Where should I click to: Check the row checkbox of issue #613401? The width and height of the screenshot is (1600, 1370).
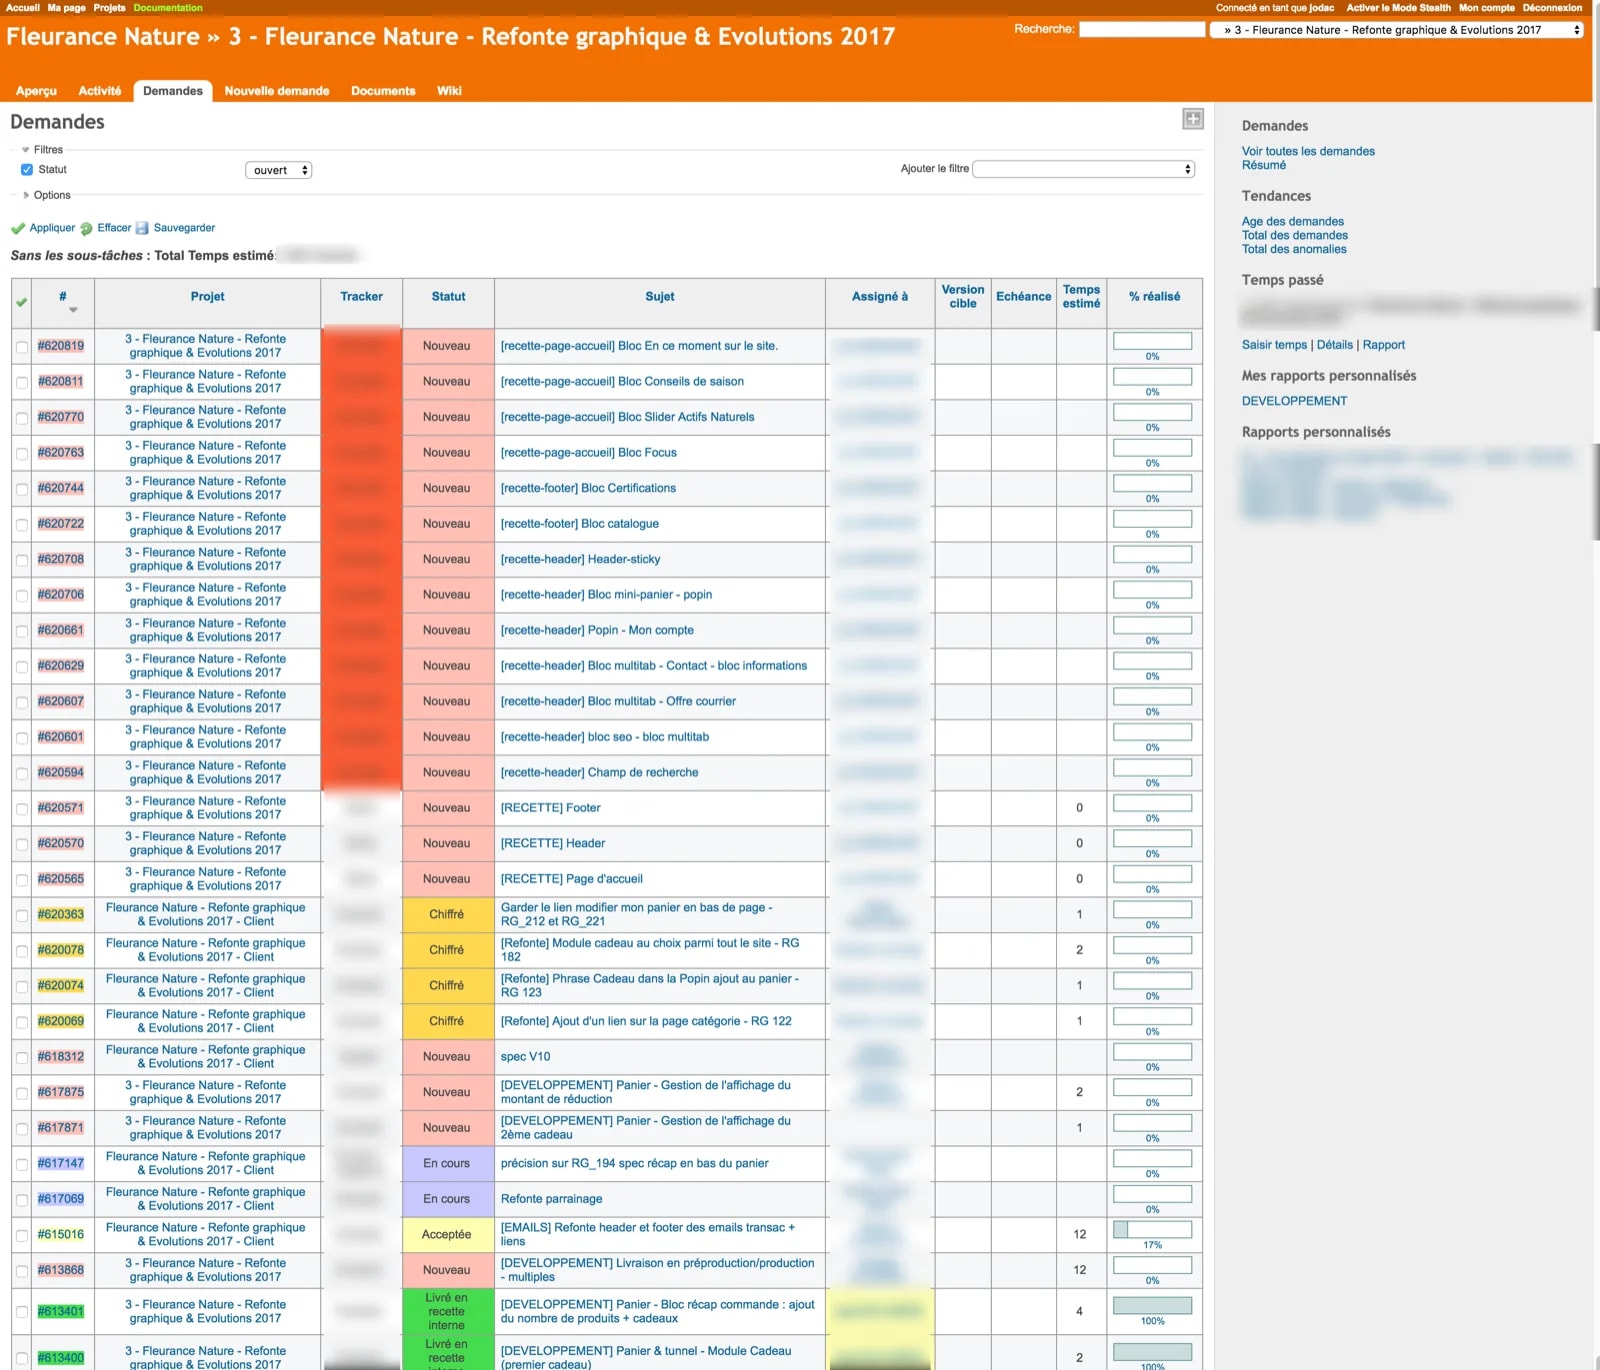(x=22, y=1311)
